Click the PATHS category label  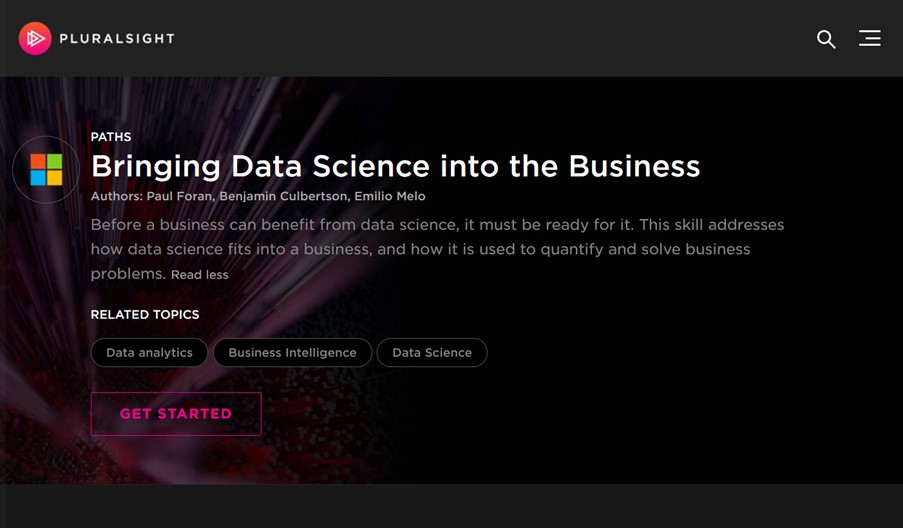point(111,137)
